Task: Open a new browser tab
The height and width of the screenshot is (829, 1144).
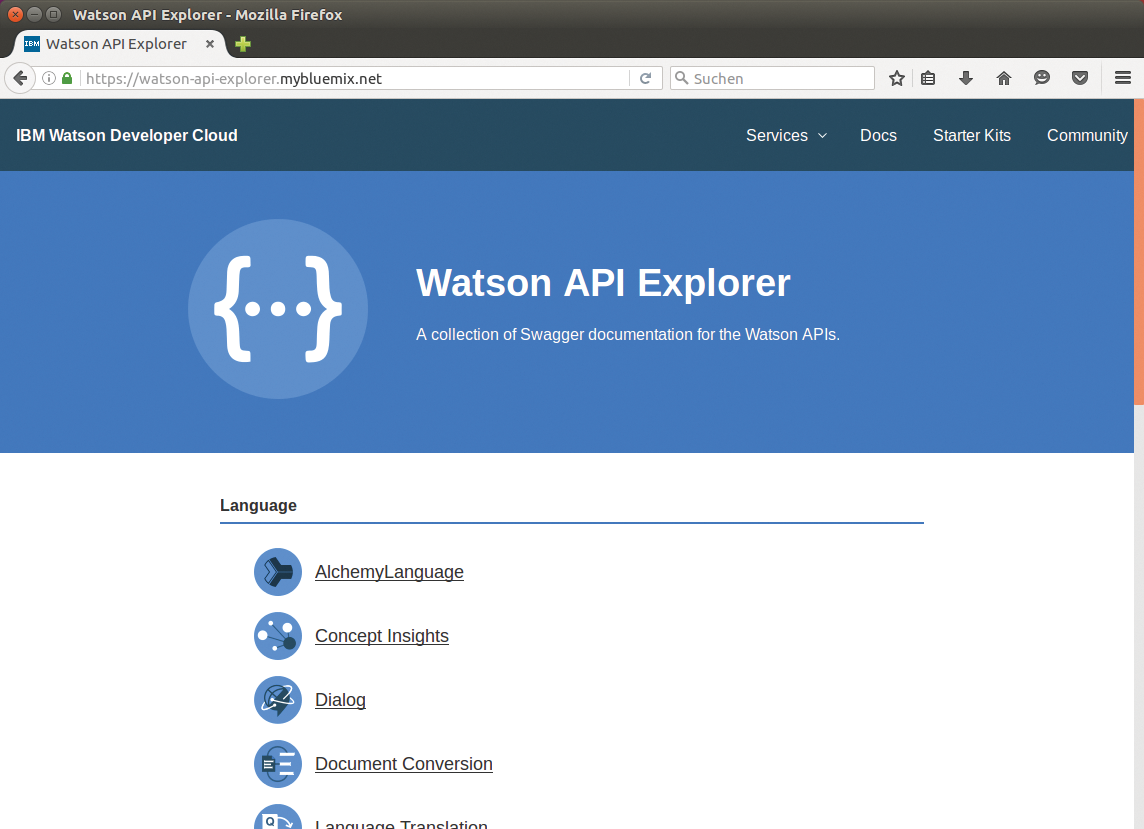Action: pos(242,43)
